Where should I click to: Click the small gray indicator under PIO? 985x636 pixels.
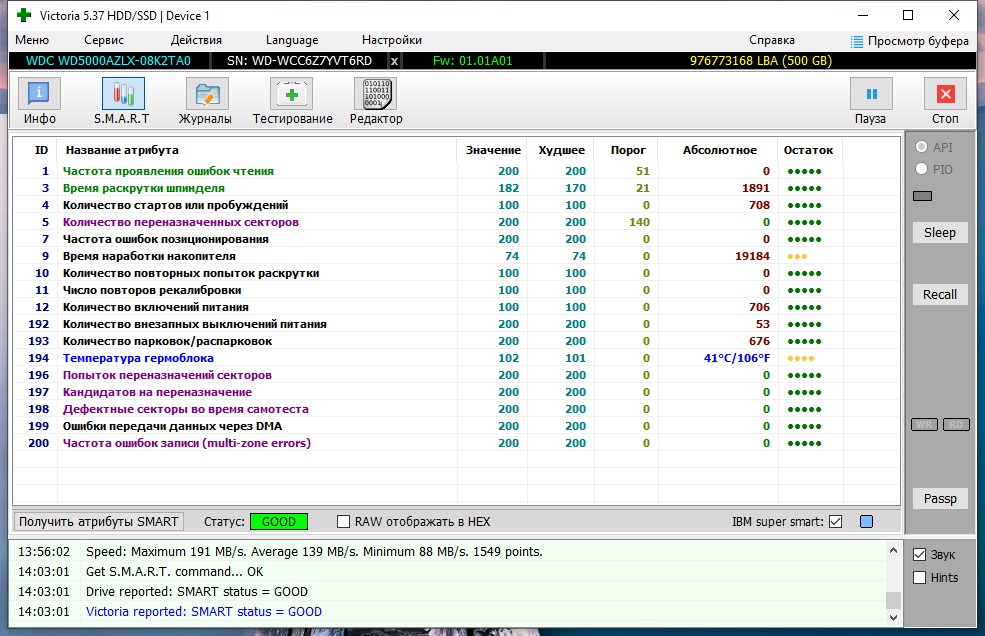tap(922, 196)
